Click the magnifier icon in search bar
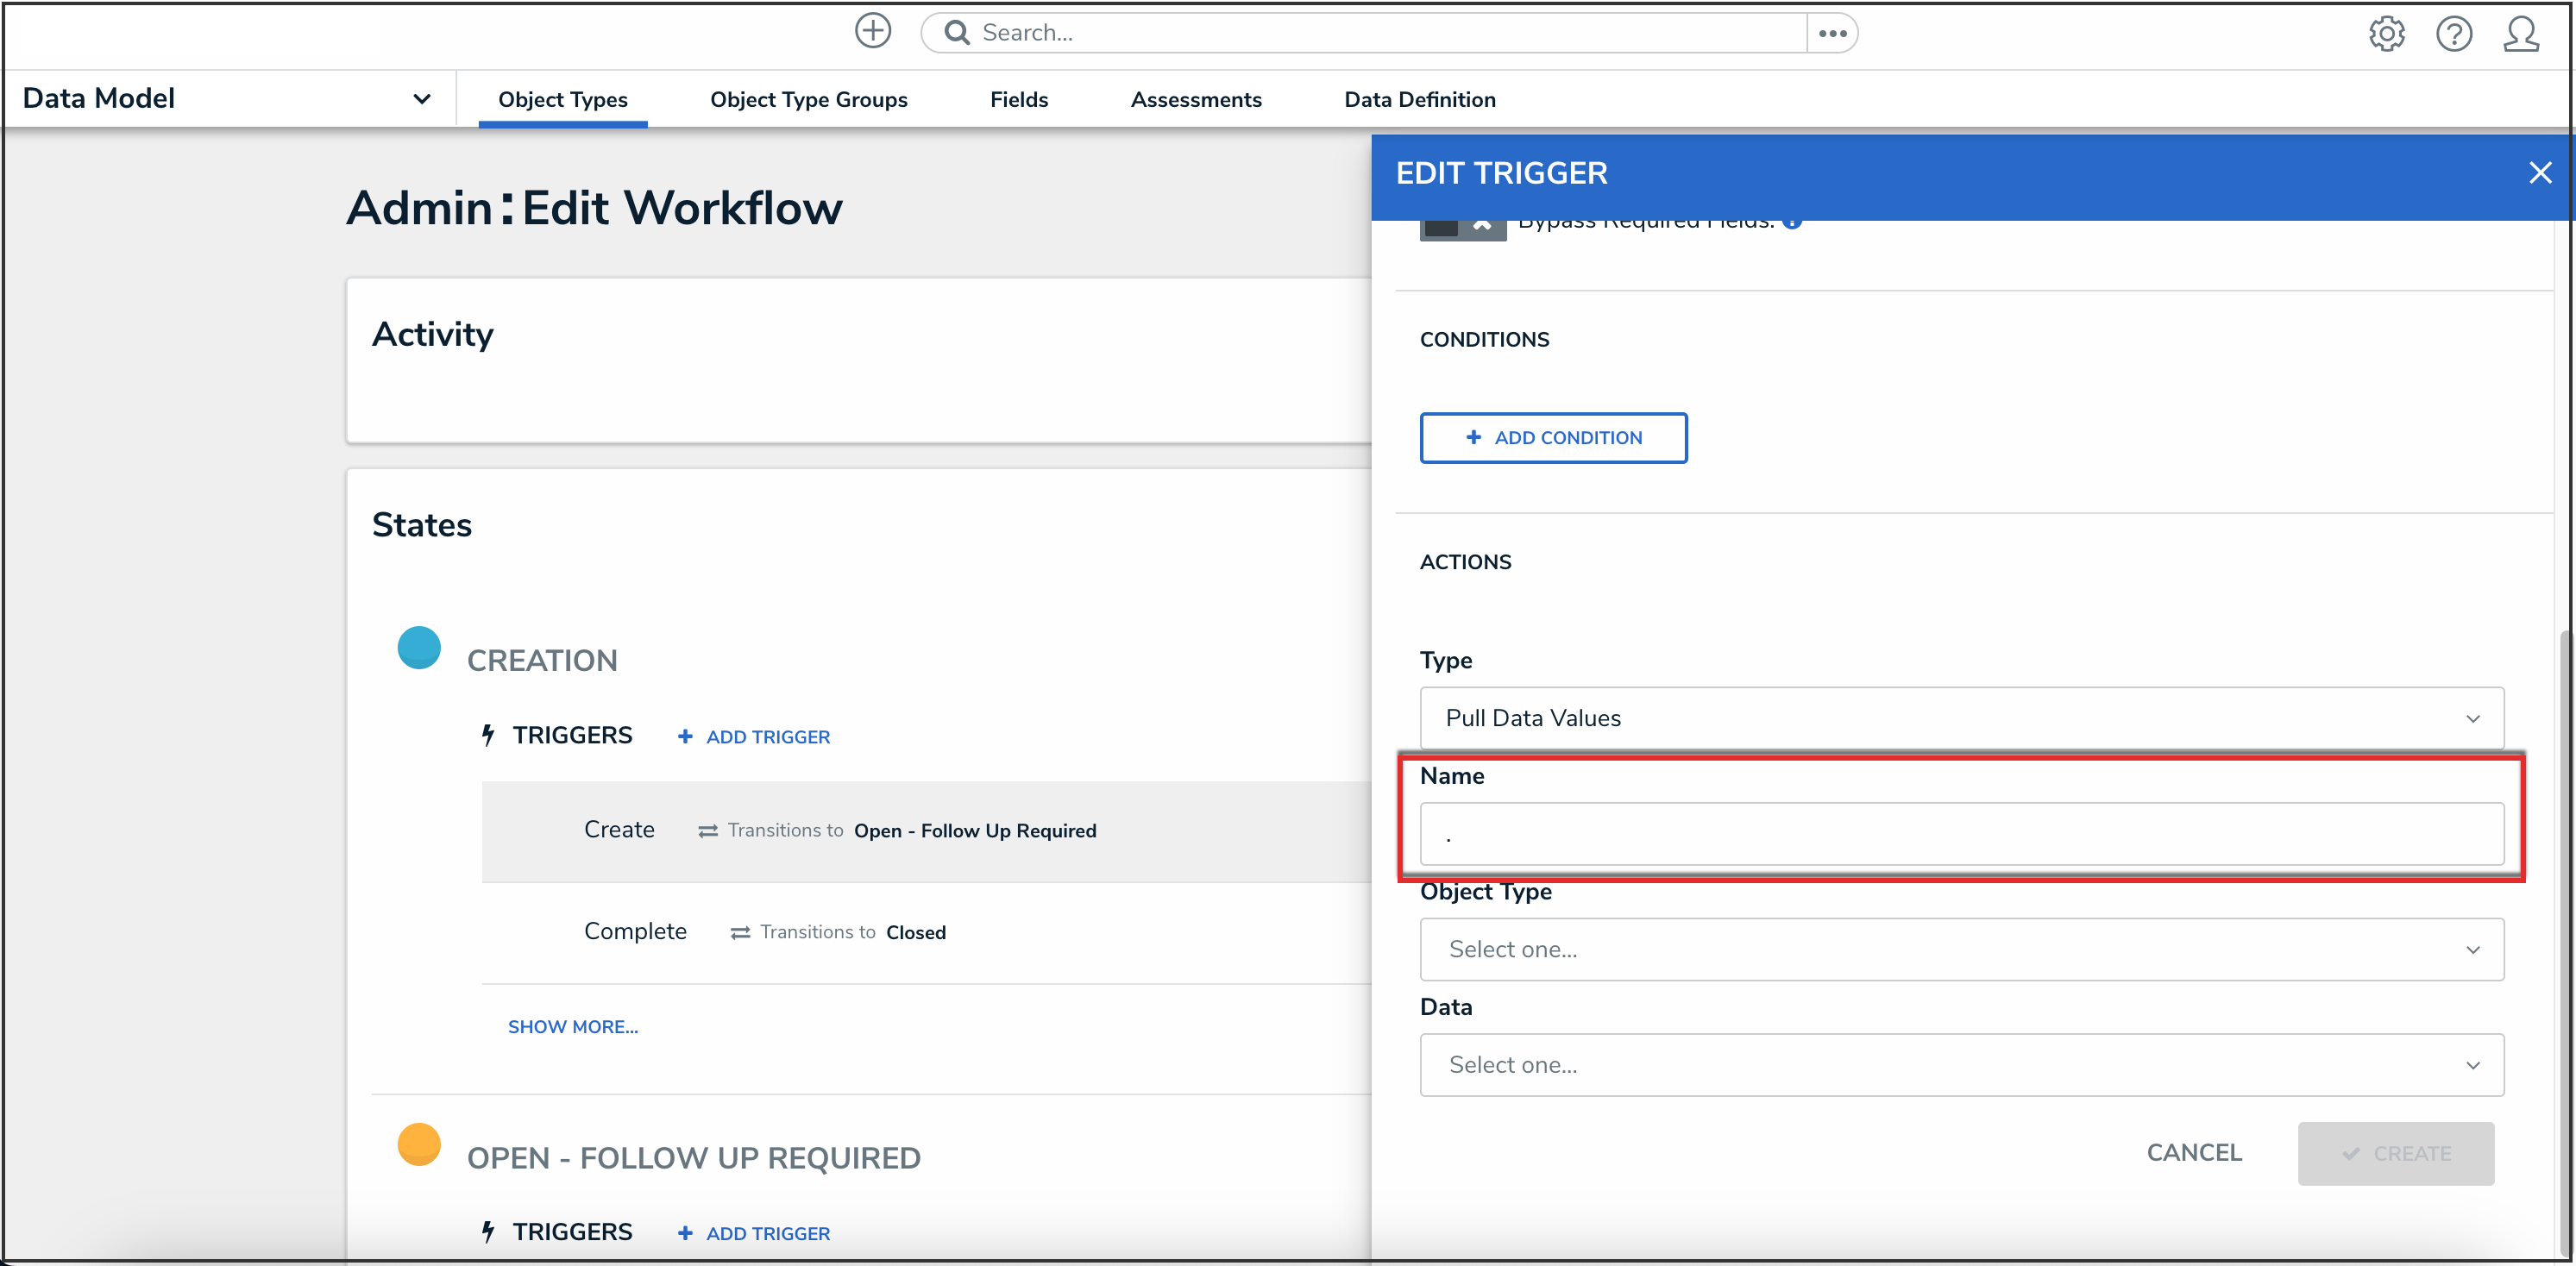 pyautogui.click(x=957, y=33)
